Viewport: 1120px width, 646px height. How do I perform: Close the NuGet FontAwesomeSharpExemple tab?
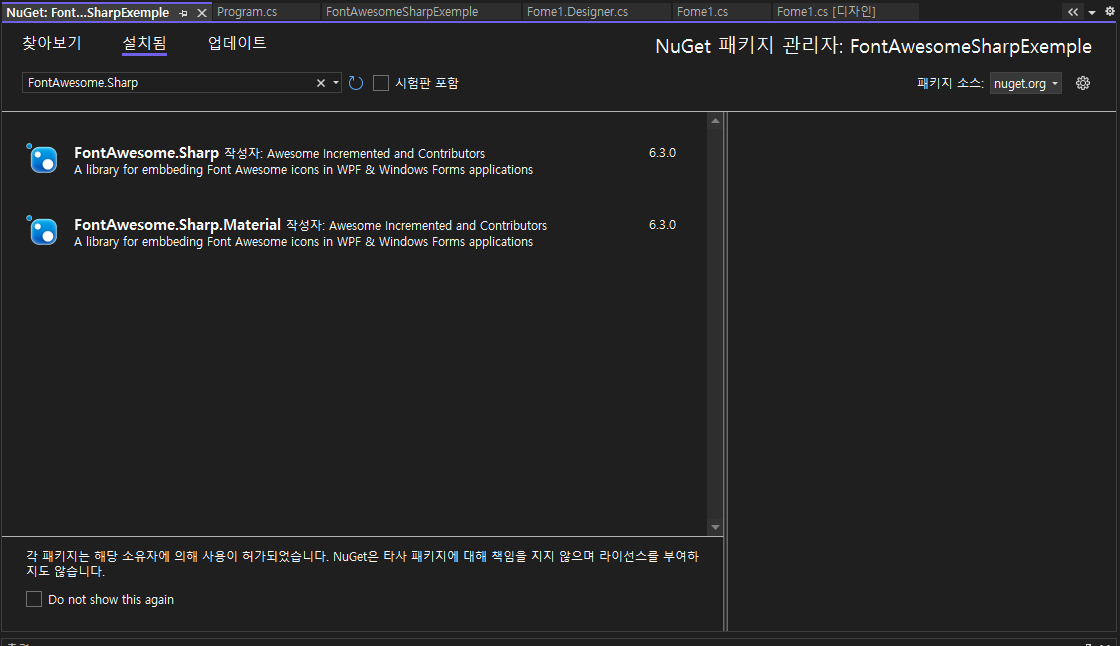coord(202,13)
